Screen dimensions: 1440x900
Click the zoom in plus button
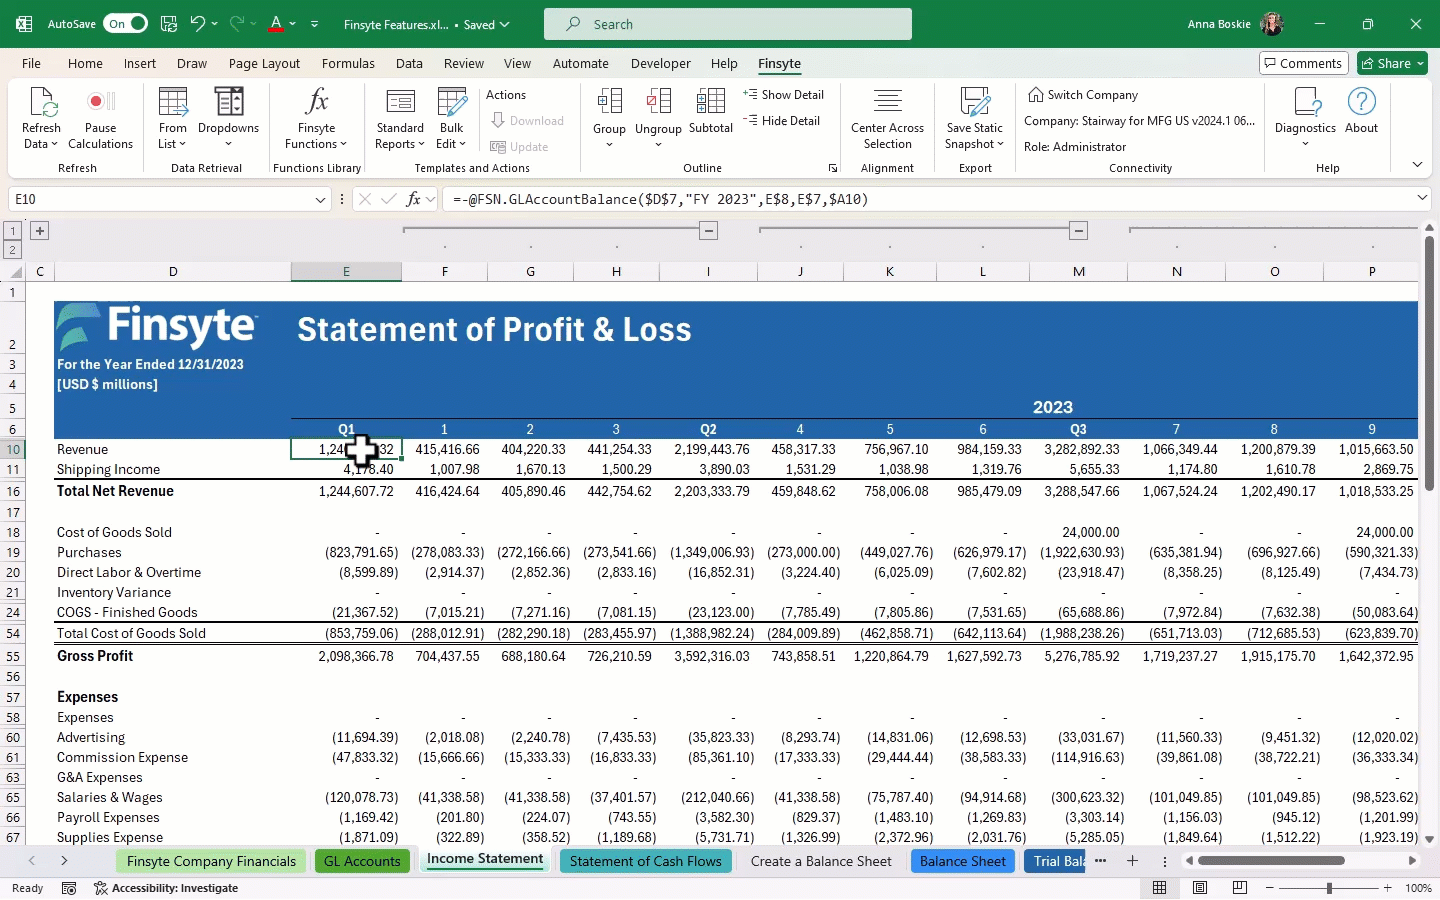pyautogui.click(x=1388, y=888)
